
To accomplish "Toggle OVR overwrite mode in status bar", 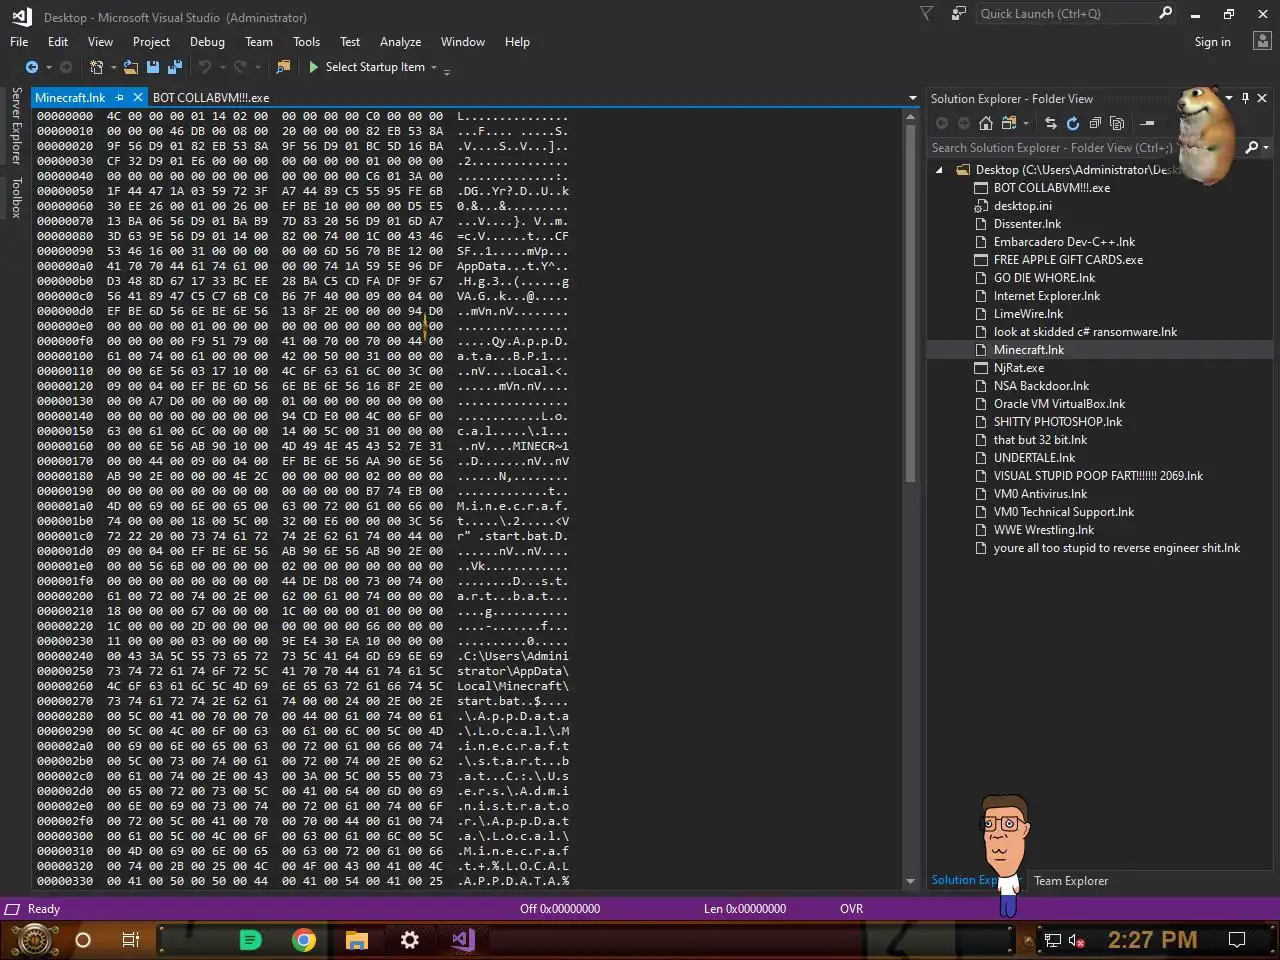I will tap(851, 909).
